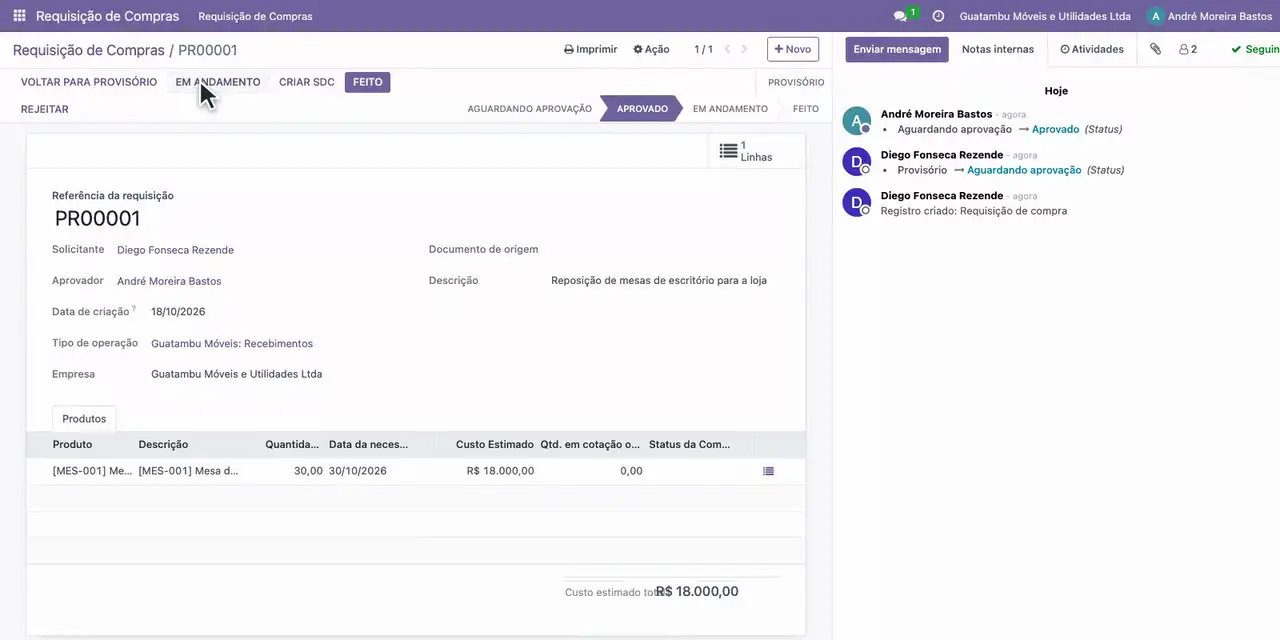Screen dimensions: 1280x640
Task: Click Voltar para Provisório button
Action: point(89,82)
